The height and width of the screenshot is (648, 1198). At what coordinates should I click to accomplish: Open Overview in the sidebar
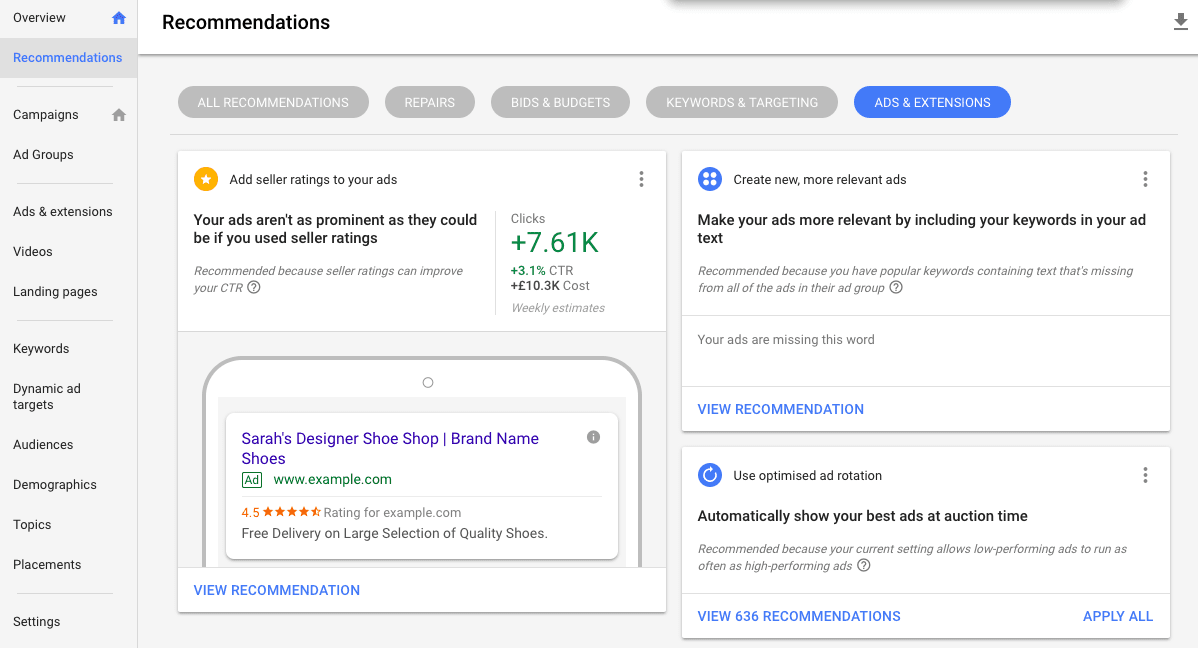39,18
